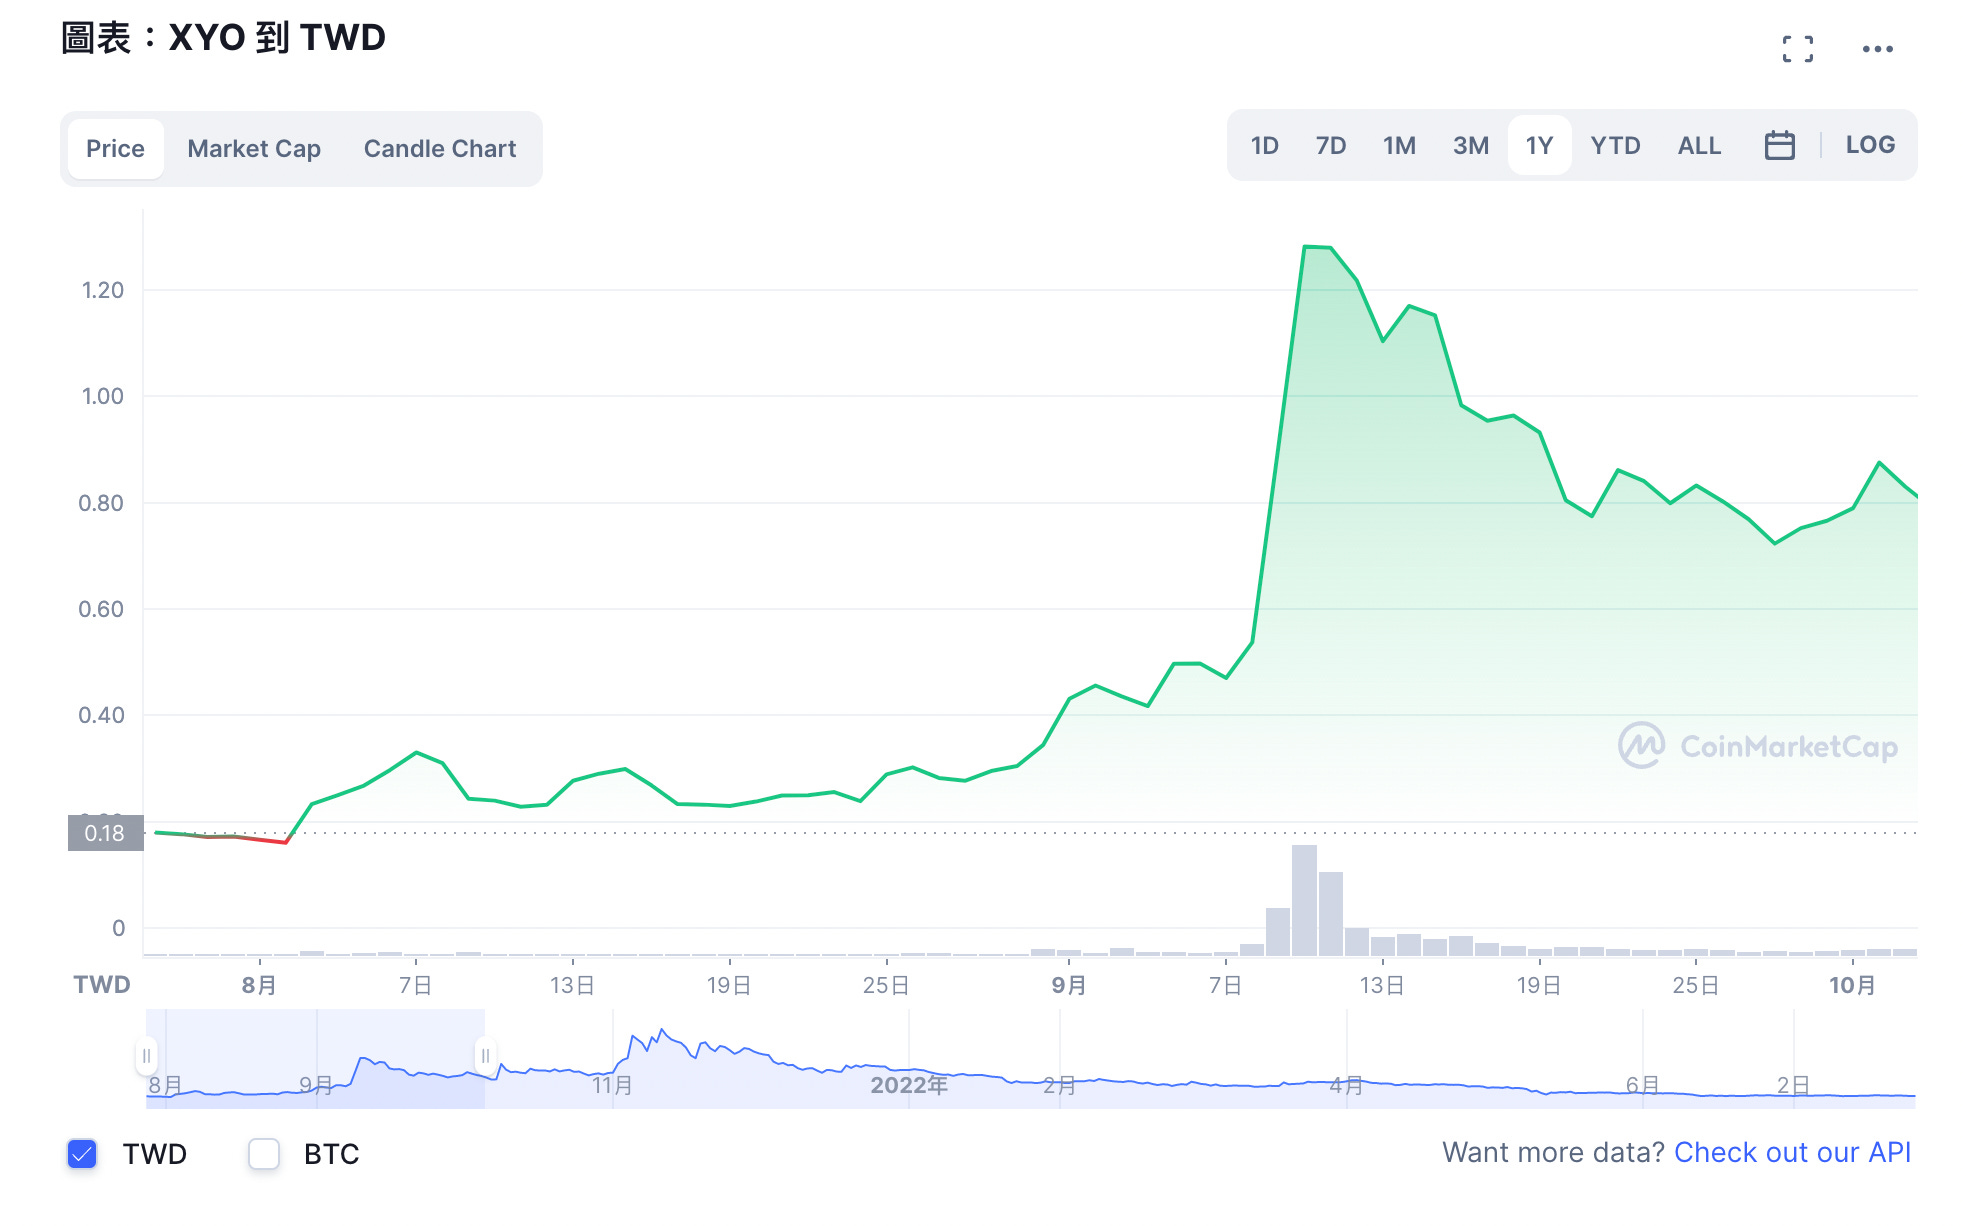Click the 0.18 price marker label

pos(103,832)
